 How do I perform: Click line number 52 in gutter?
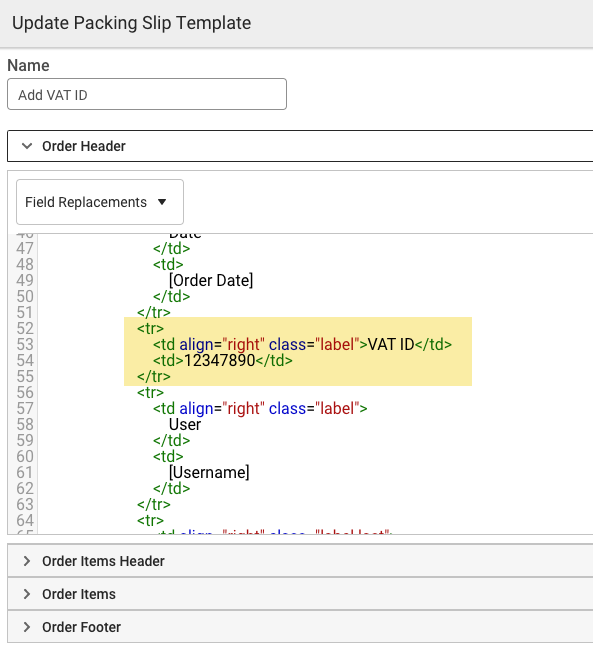(x=25, y=329)
